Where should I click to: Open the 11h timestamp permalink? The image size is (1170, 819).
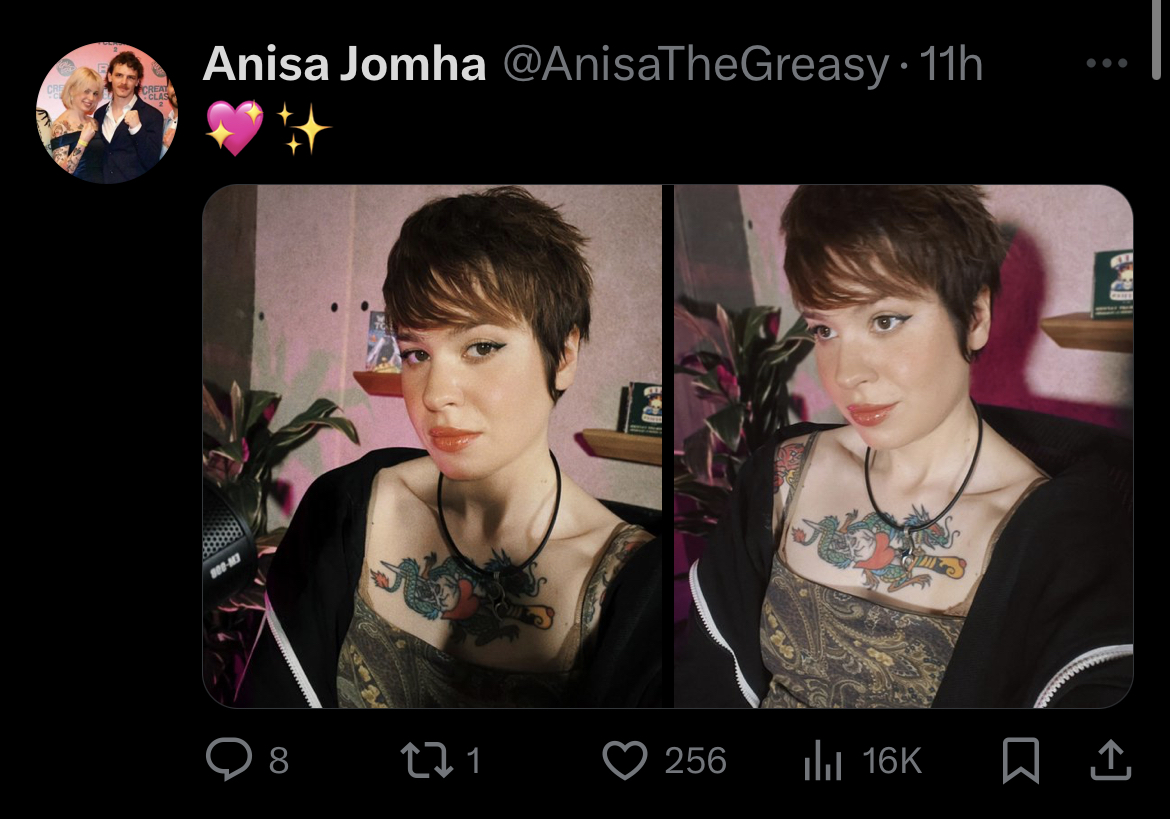point(951,64)
